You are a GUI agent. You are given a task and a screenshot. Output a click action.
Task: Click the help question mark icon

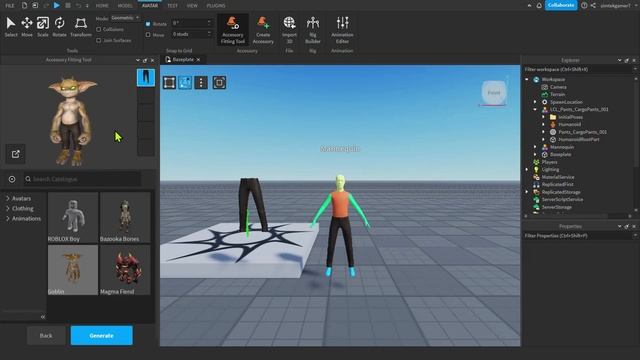[x=584, y=5]
